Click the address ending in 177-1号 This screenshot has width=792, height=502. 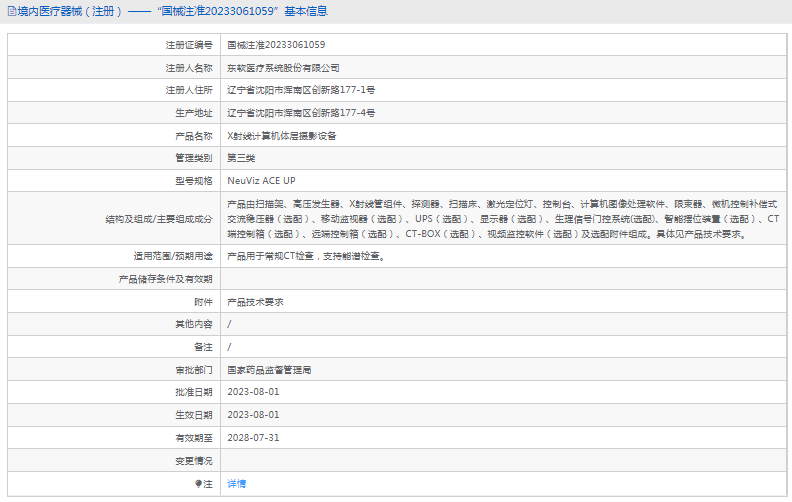click(301, 90)
